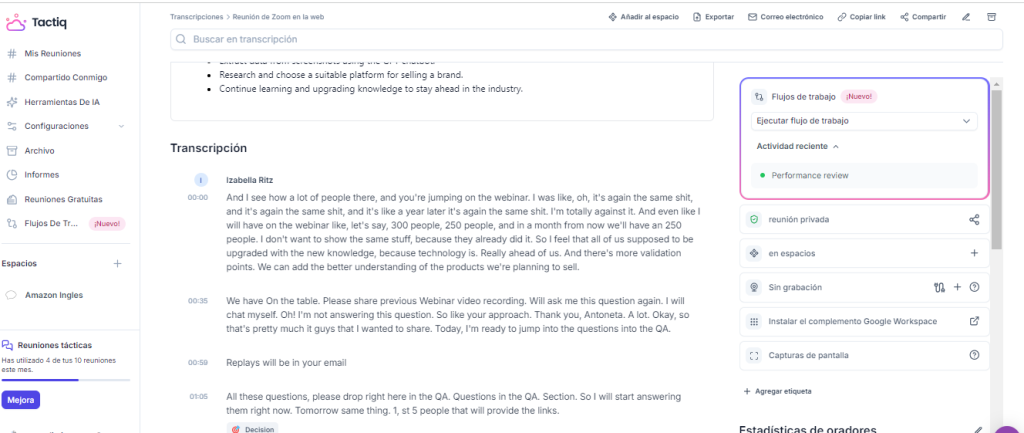Add a new space with the Espacios plus icon
Image resolution: width=1024 pixels, height=433 pixels.
(117, 264)
